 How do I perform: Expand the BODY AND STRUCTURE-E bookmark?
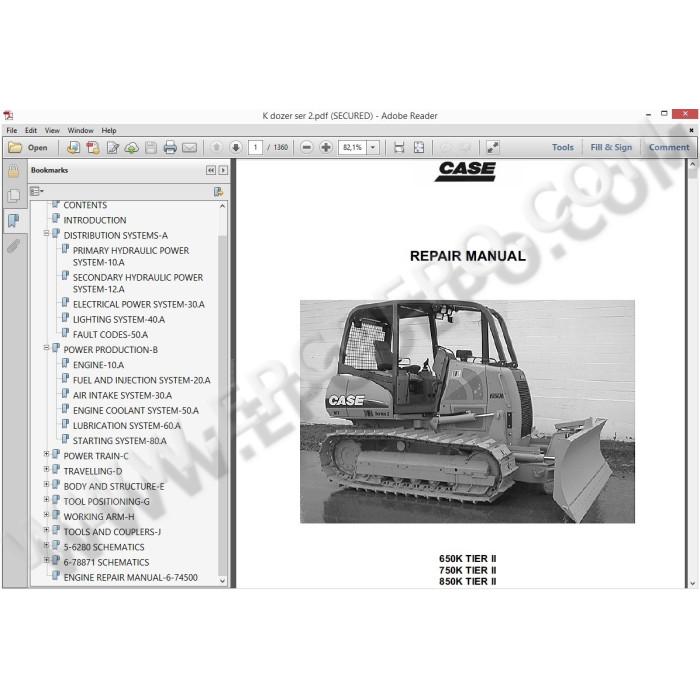(x=46, y=484)
